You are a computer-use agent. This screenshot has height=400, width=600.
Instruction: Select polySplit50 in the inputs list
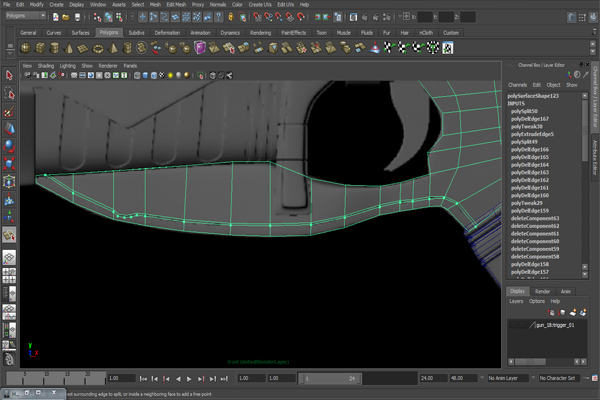(524, 111)
